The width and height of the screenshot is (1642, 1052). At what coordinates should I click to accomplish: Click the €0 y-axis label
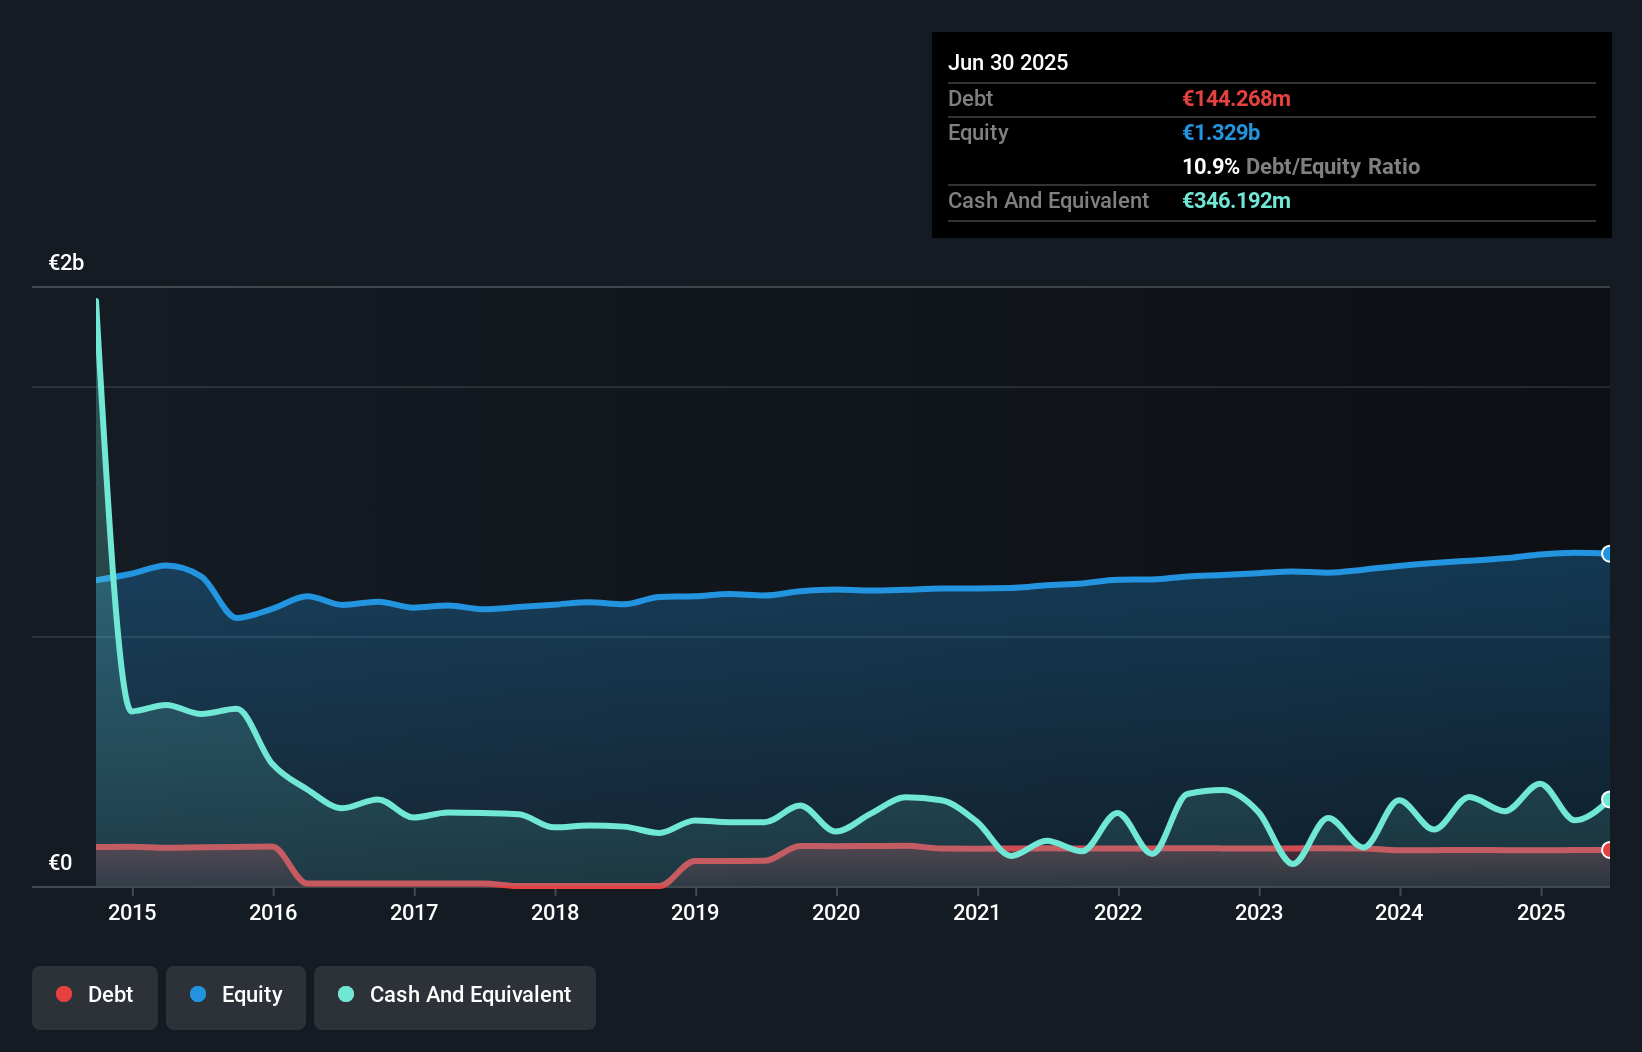(60, 863)
